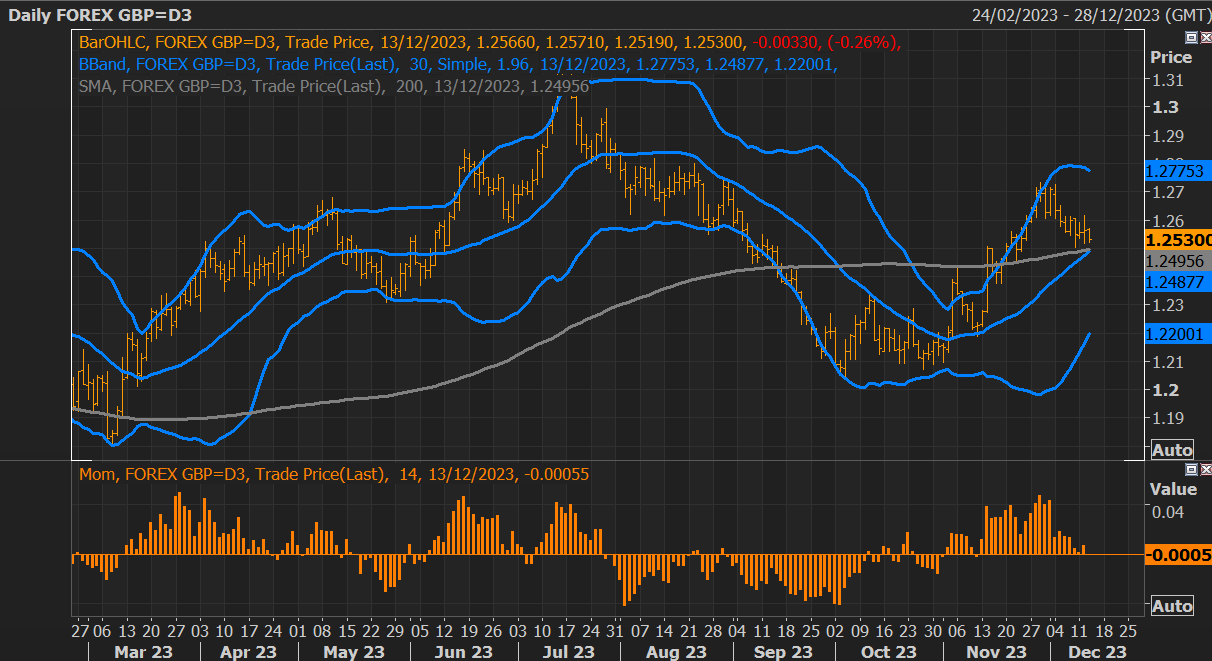This screenshot has width=1212, height=661.
Task: Click the Aug 23 month label
Action: (676, 652)
